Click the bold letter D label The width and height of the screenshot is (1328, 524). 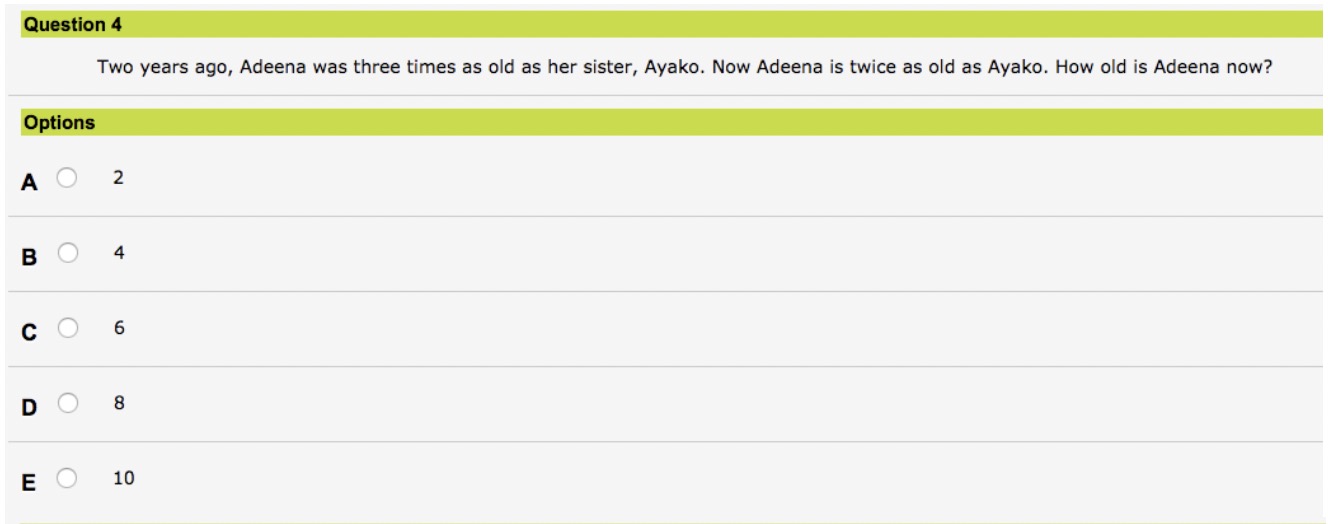point(30,407)
